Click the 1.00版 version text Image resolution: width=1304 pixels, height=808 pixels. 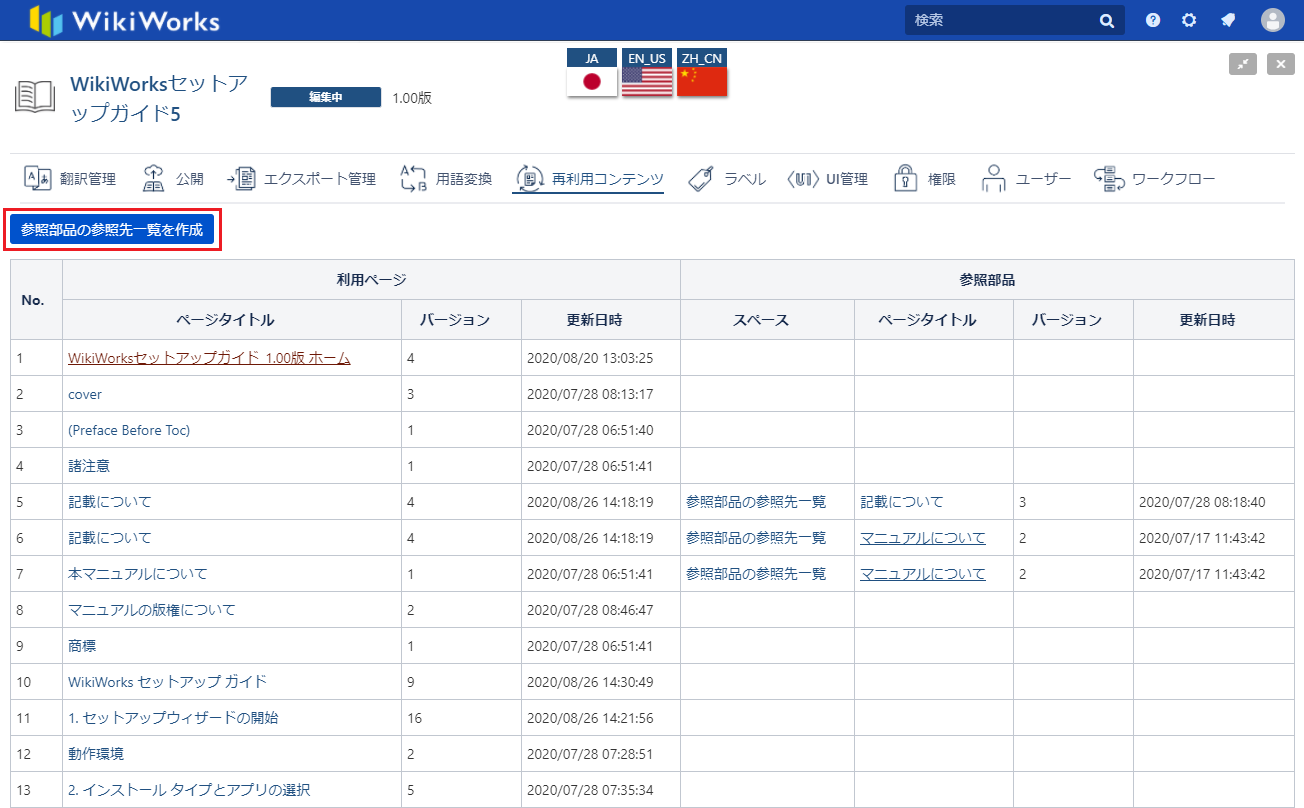tap(412, 98)
